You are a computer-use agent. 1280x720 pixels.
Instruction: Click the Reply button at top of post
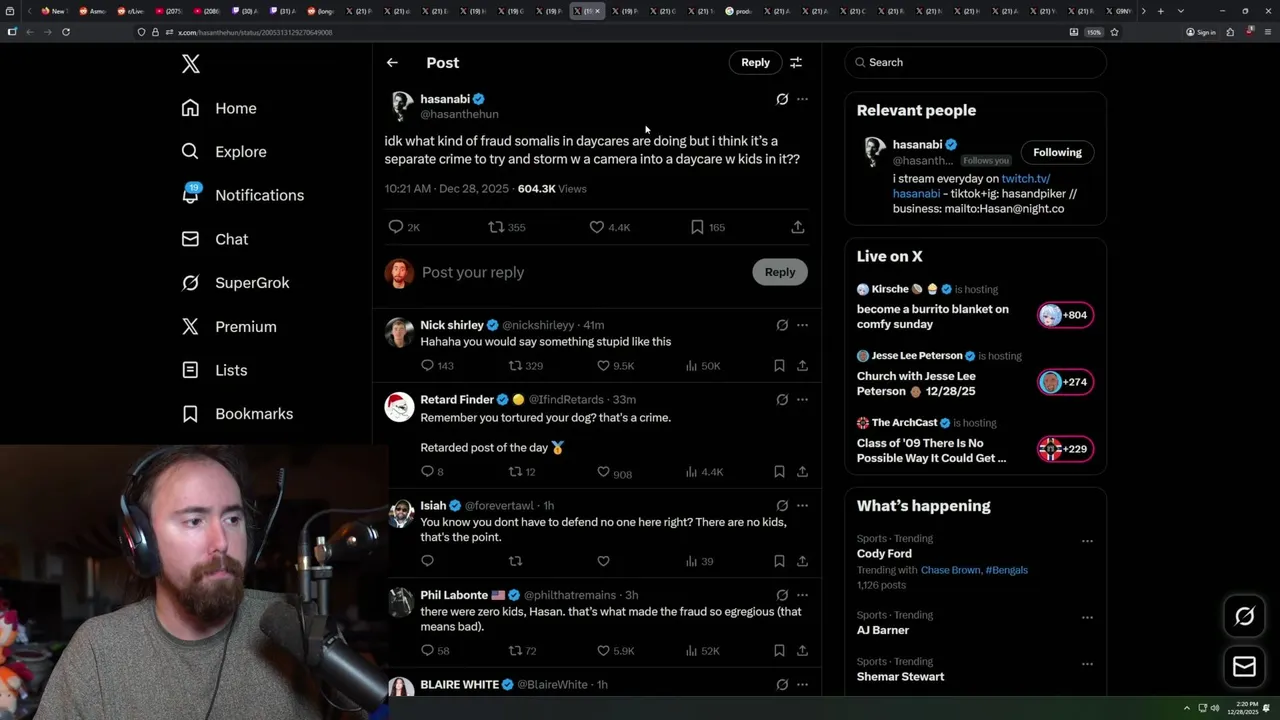coord(755,62)
